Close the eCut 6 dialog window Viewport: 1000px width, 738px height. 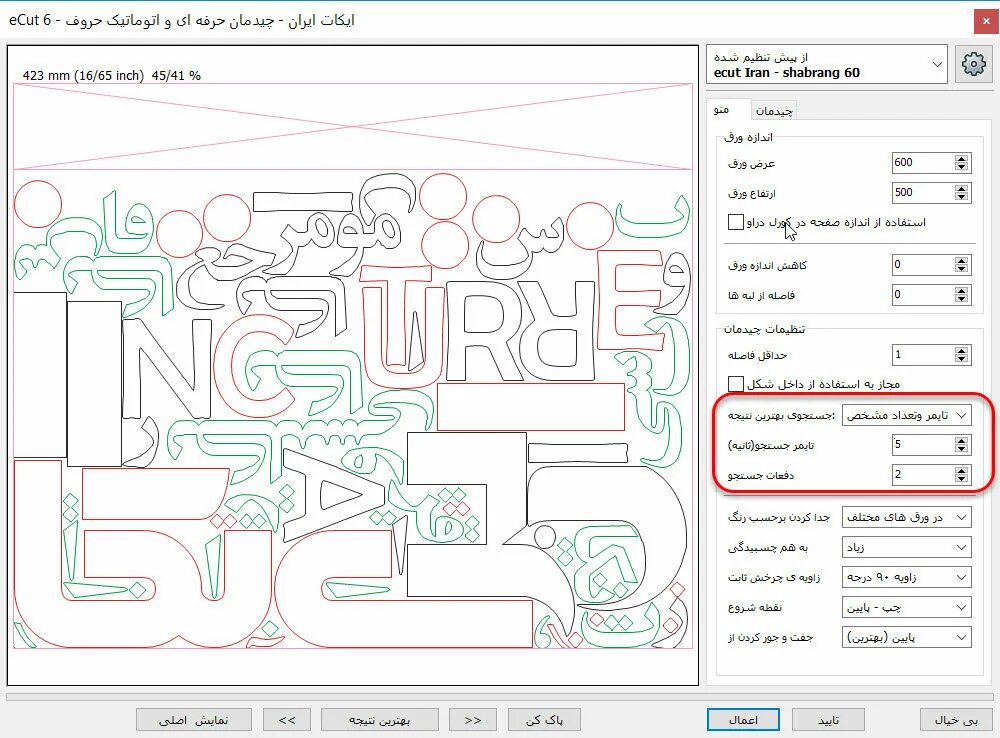[x=987, y=22]
